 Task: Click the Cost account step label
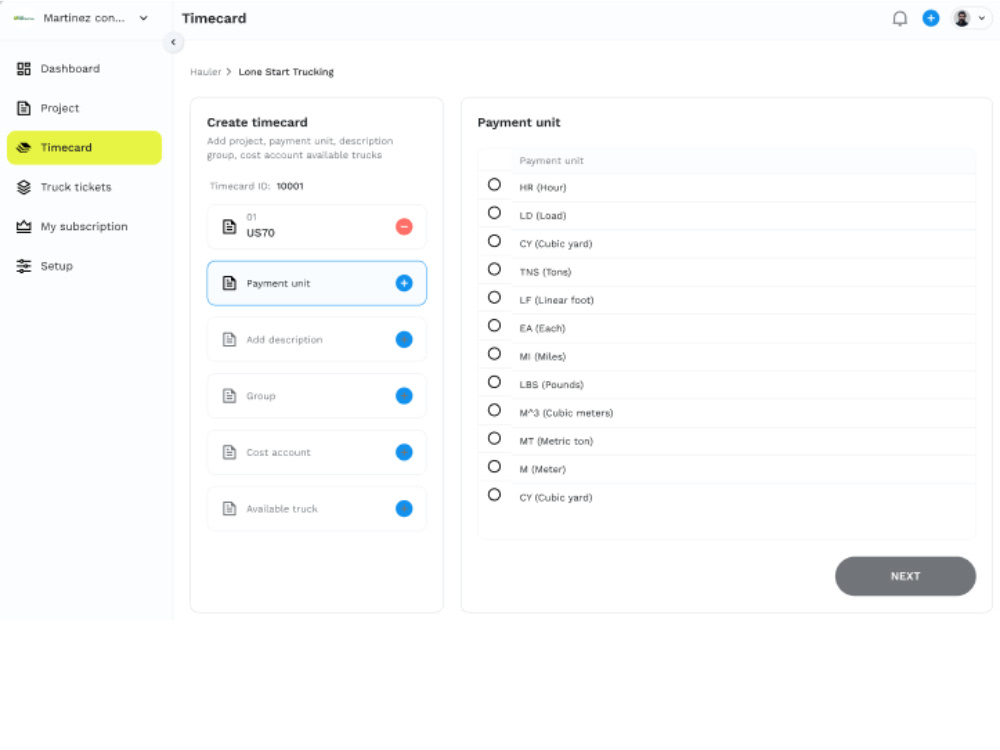[x=278, y=453]
